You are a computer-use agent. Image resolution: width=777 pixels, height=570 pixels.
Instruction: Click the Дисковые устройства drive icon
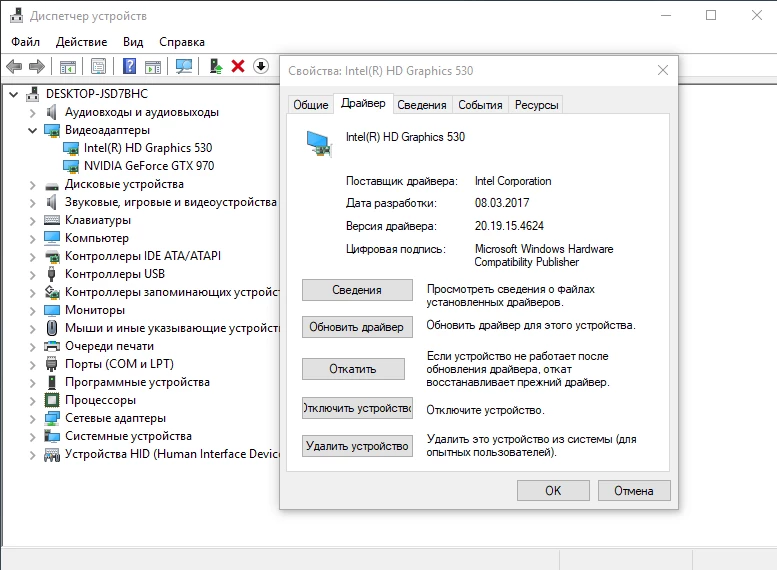[x=52, y=186]
